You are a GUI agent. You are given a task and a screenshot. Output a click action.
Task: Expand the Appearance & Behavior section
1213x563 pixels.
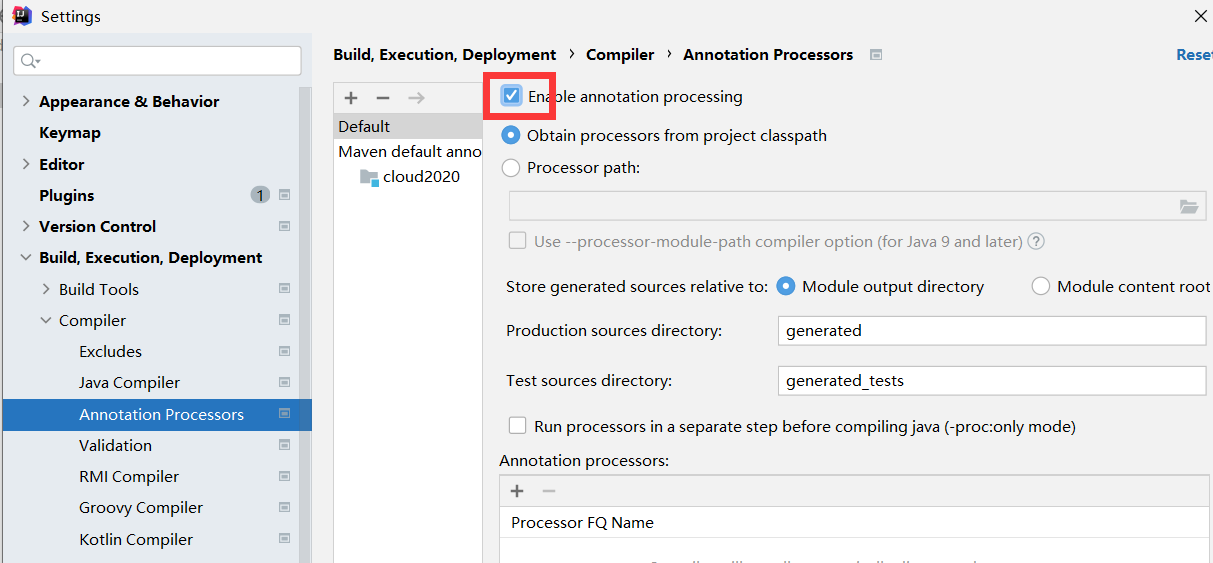point(26,101)
